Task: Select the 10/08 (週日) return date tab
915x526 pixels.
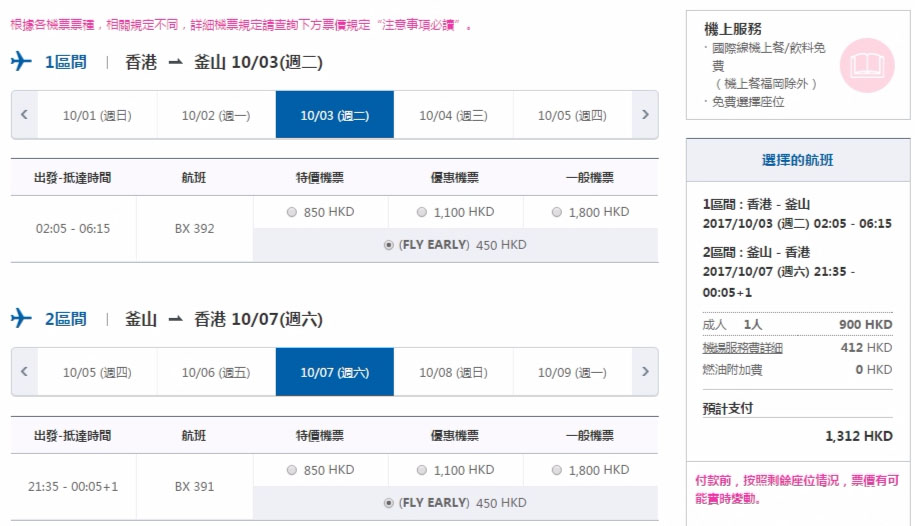Action: tap(453, 372)
